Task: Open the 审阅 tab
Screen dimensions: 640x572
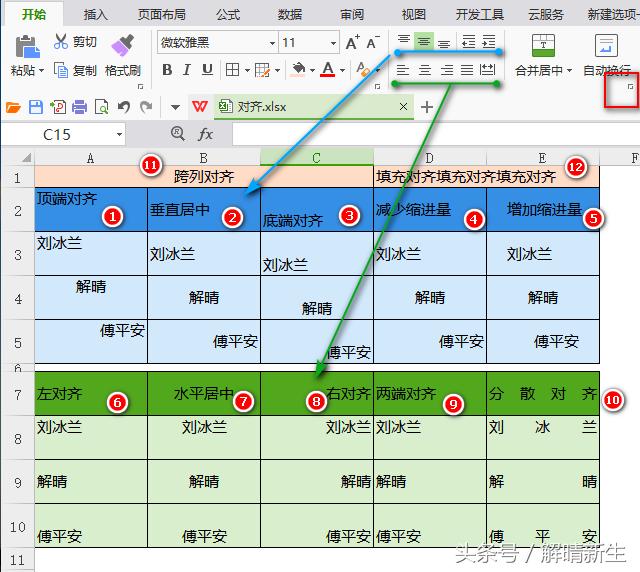Action: coord(352,15)
